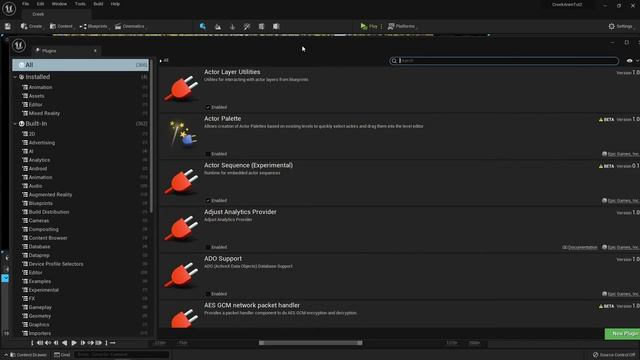Select the Augmented Reality category

tap(50, 195)
